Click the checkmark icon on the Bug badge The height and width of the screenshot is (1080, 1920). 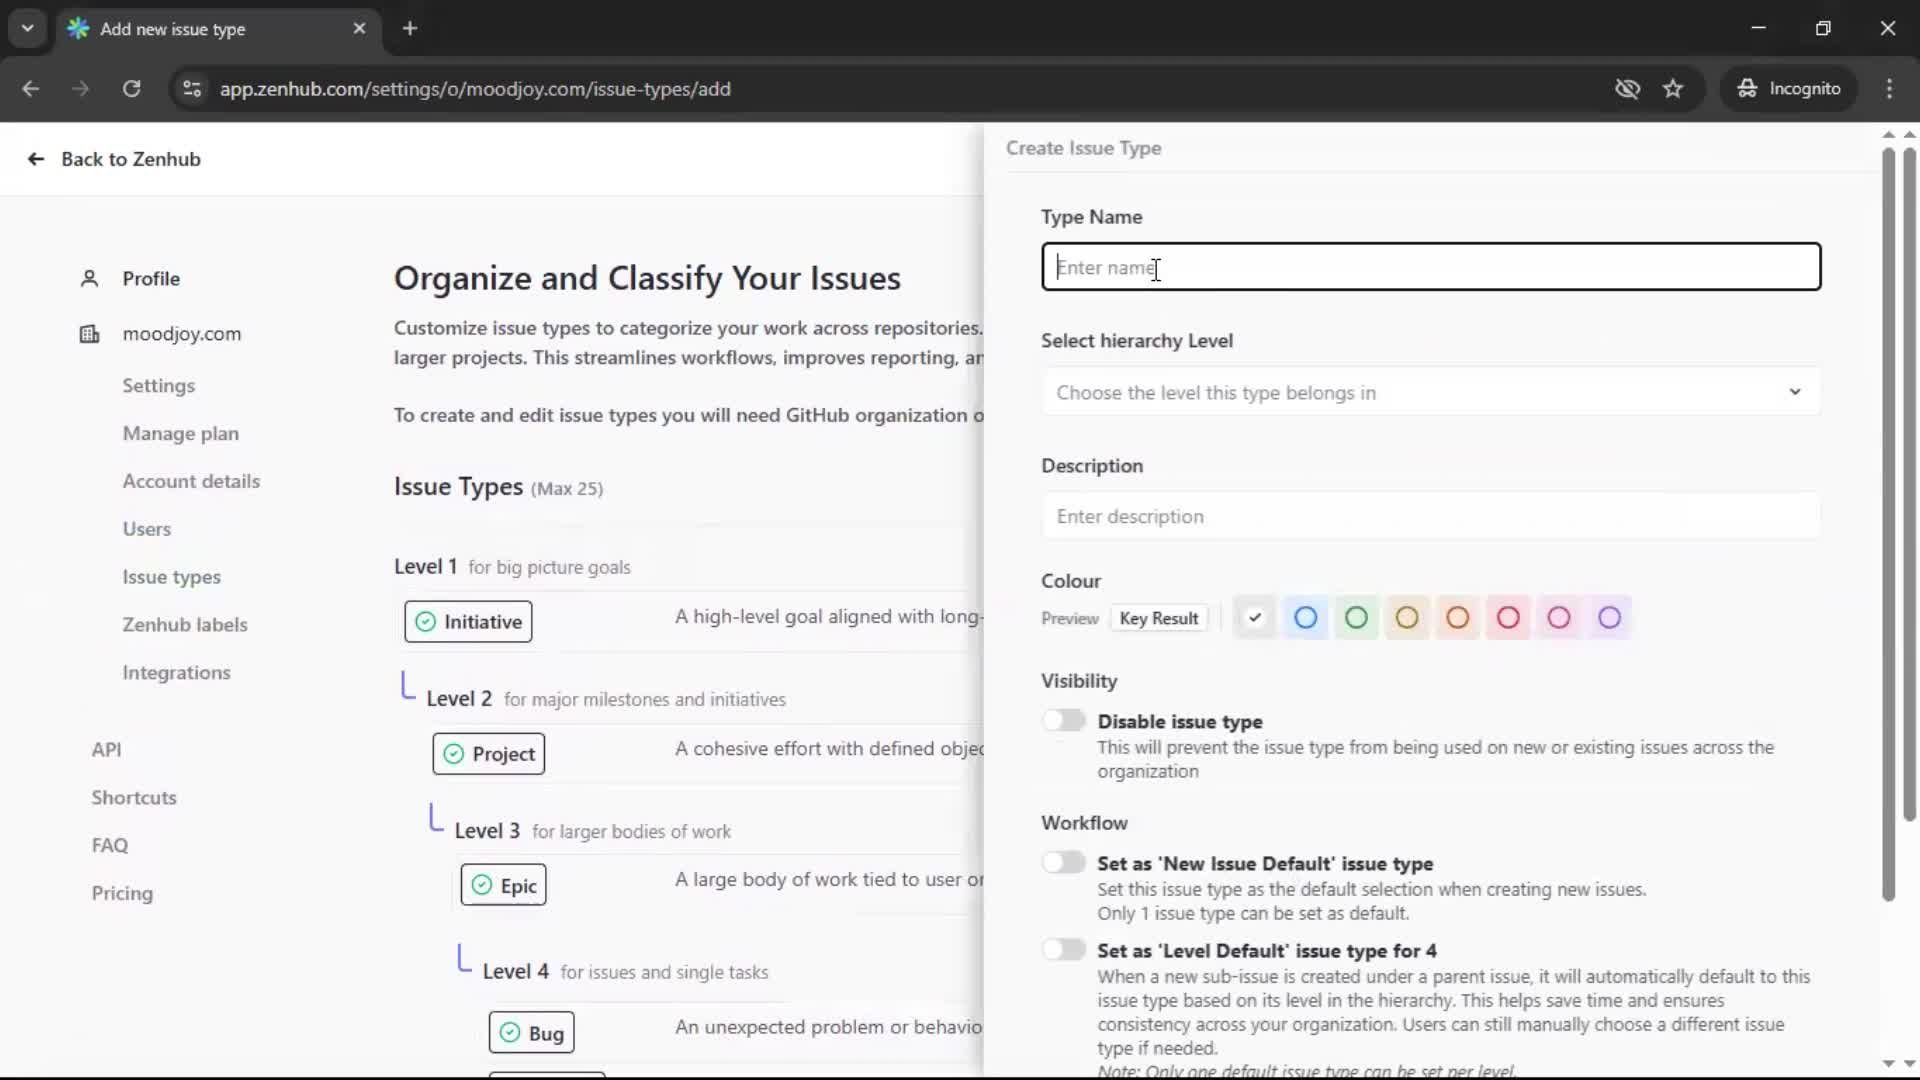click(509, 1031)
